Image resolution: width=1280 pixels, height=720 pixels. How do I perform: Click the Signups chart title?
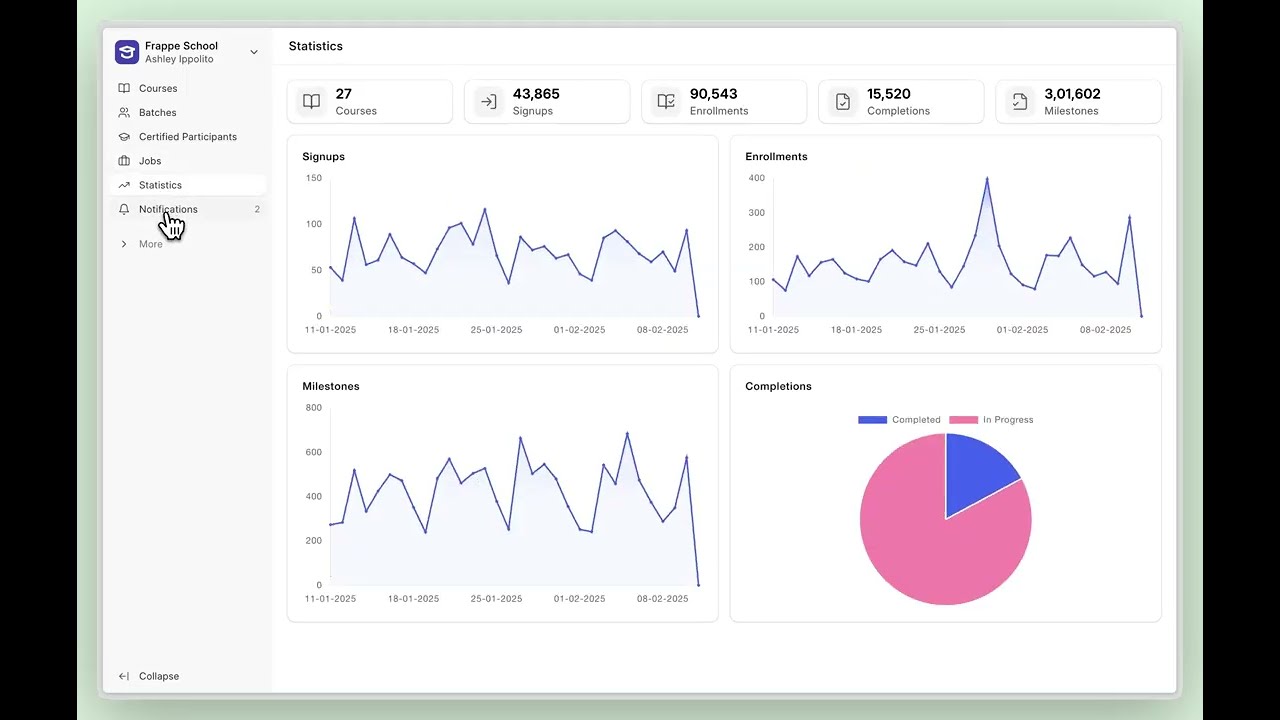[324, 157]
